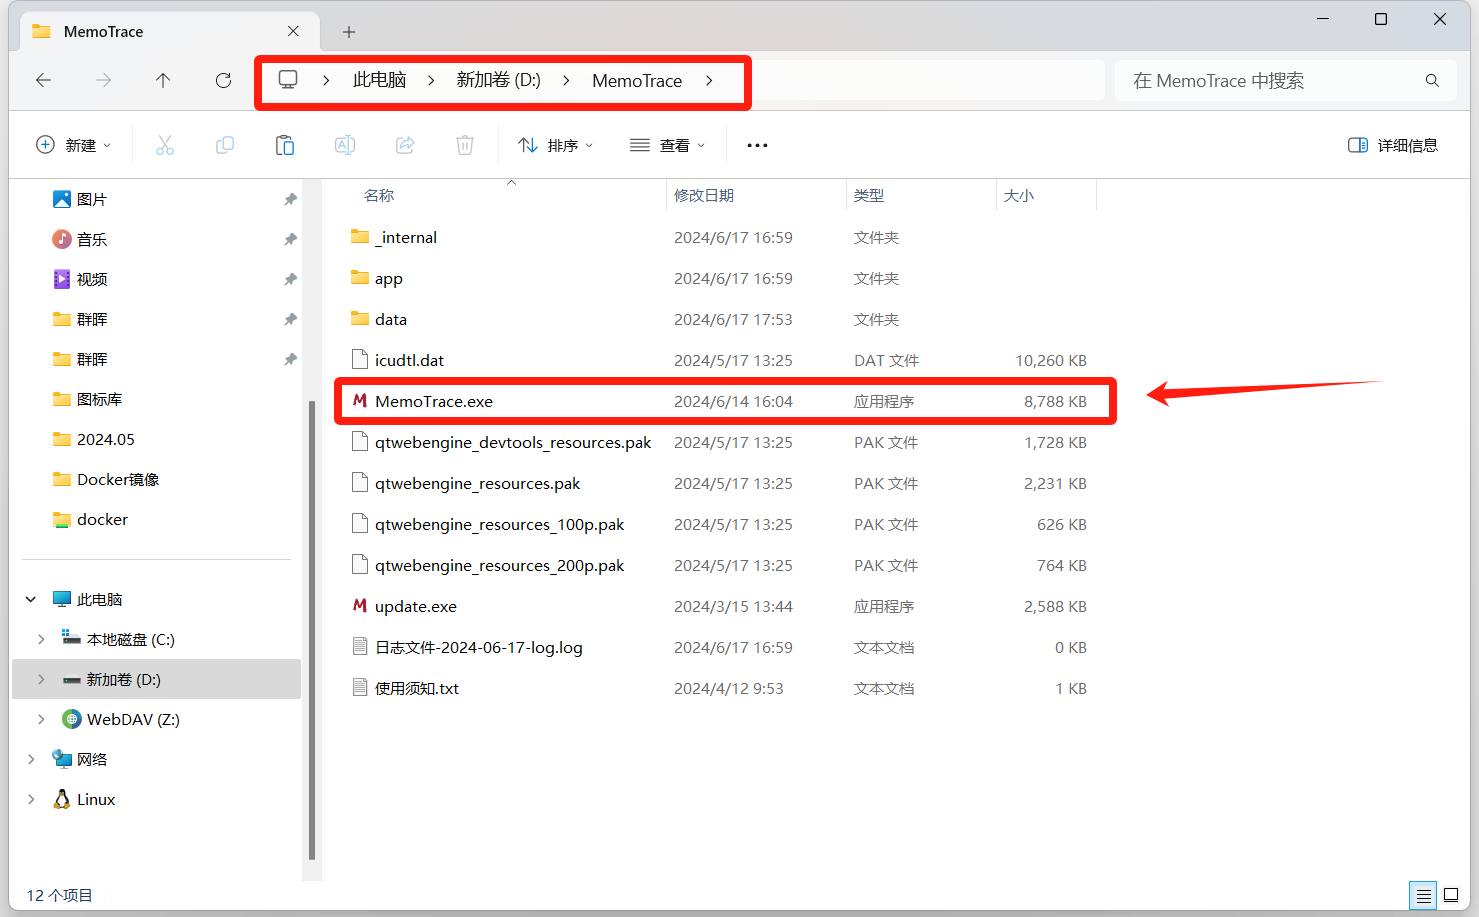Click the 新建 new item button
The height and width of the screenshot is (917, 1479).
click(x=73, y=146)
